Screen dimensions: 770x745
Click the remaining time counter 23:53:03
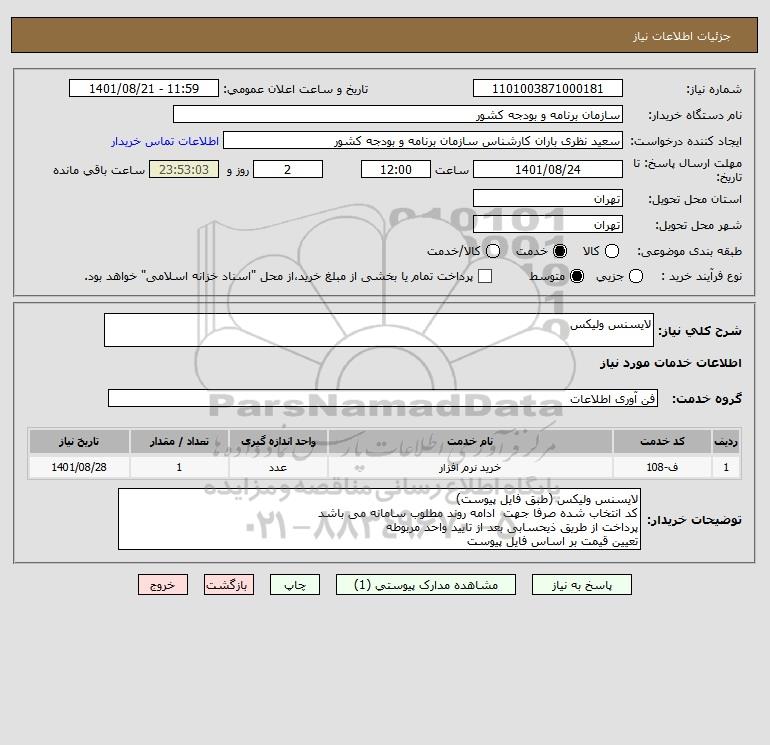coord(184,169)
